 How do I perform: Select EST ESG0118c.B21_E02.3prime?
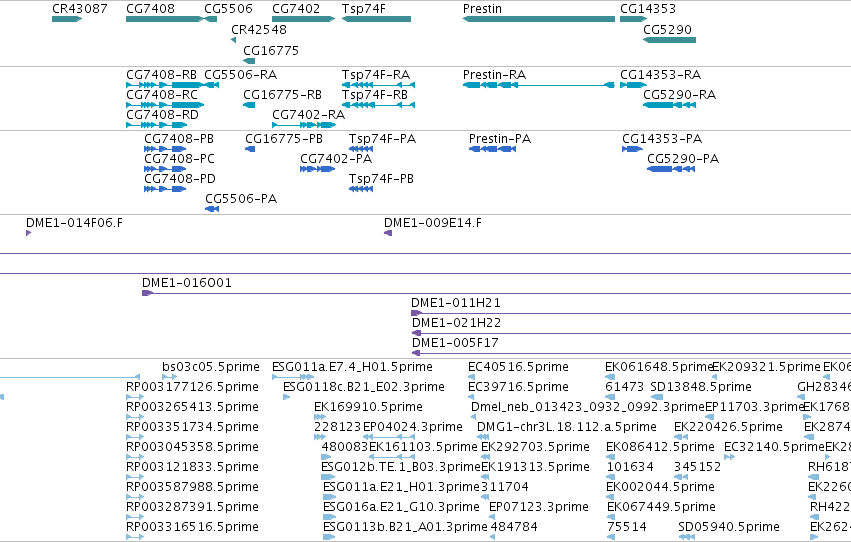(287, 397)
